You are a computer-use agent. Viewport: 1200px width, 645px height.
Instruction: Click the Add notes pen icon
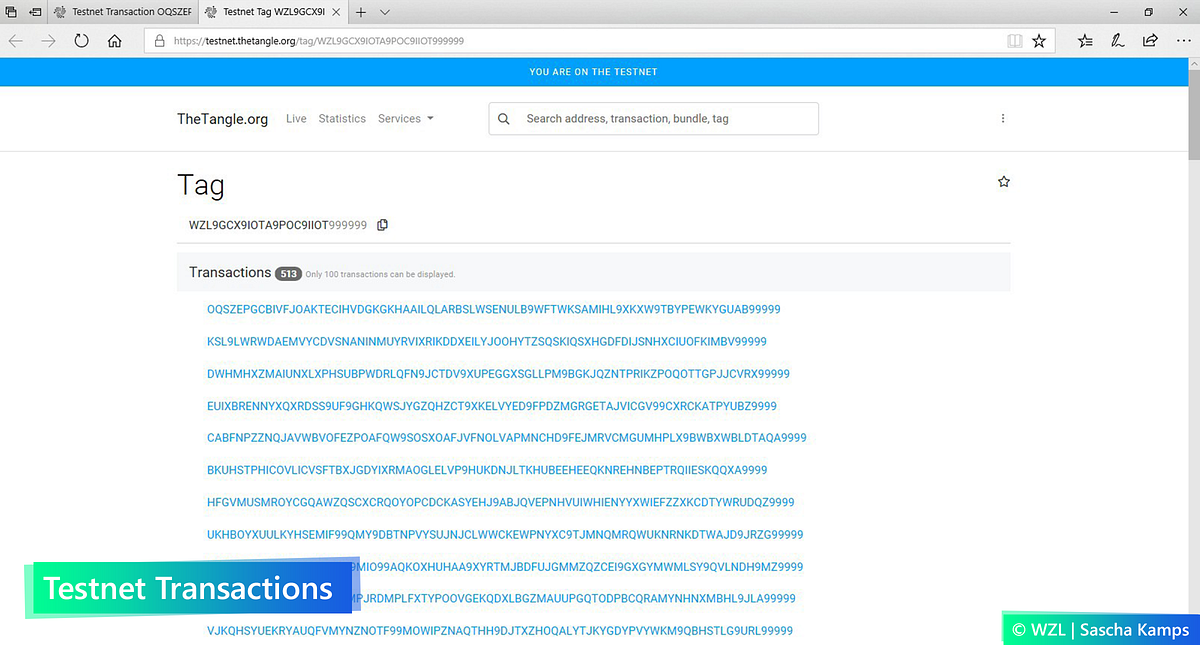coord(1118,41)
